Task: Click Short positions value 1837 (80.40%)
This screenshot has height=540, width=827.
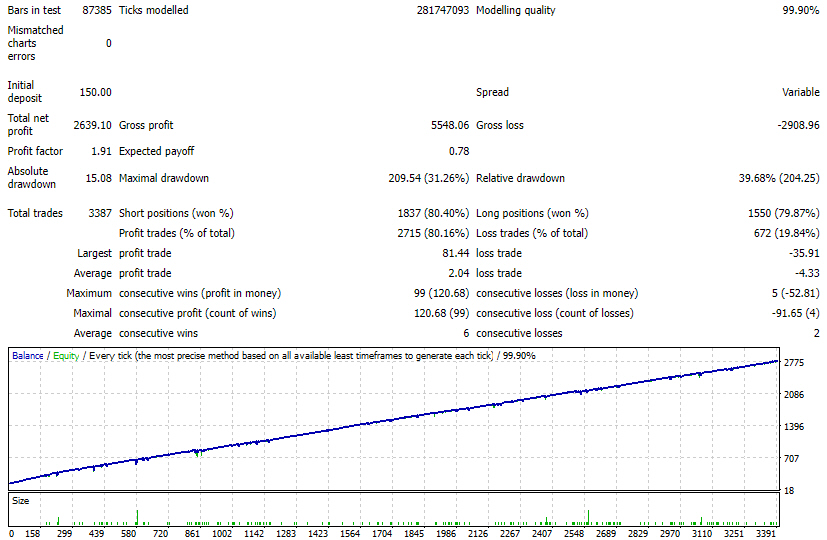Action: coord(433,213)
